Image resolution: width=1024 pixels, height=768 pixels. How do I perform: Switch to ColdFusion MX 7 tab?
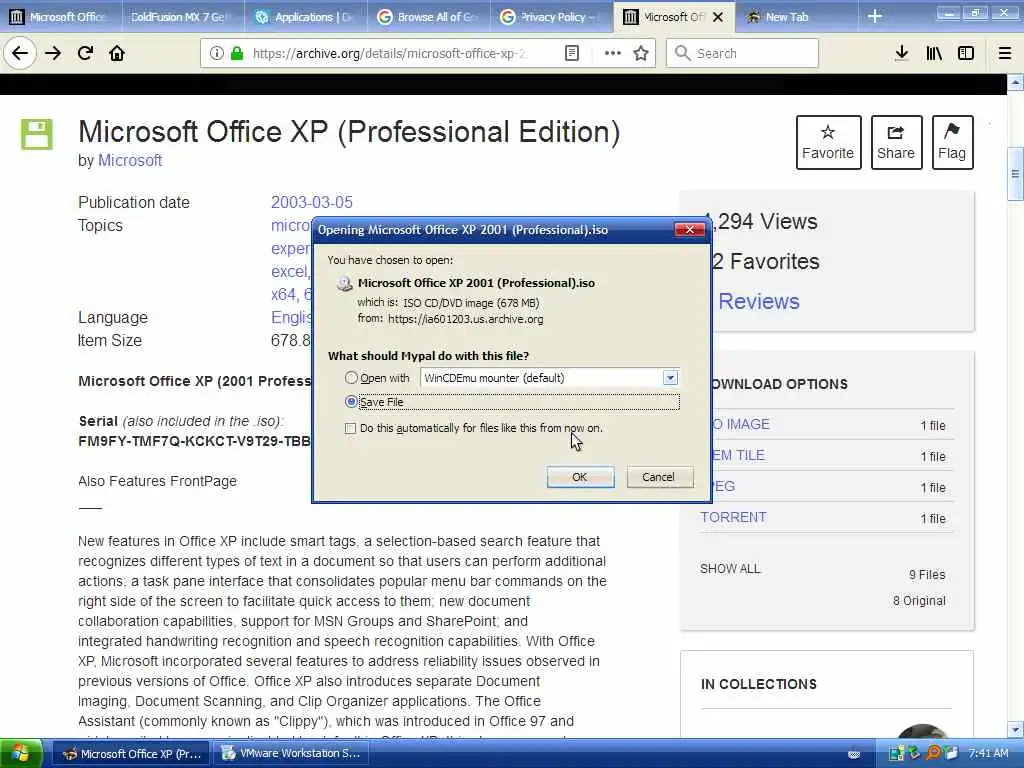click(182, 17)
